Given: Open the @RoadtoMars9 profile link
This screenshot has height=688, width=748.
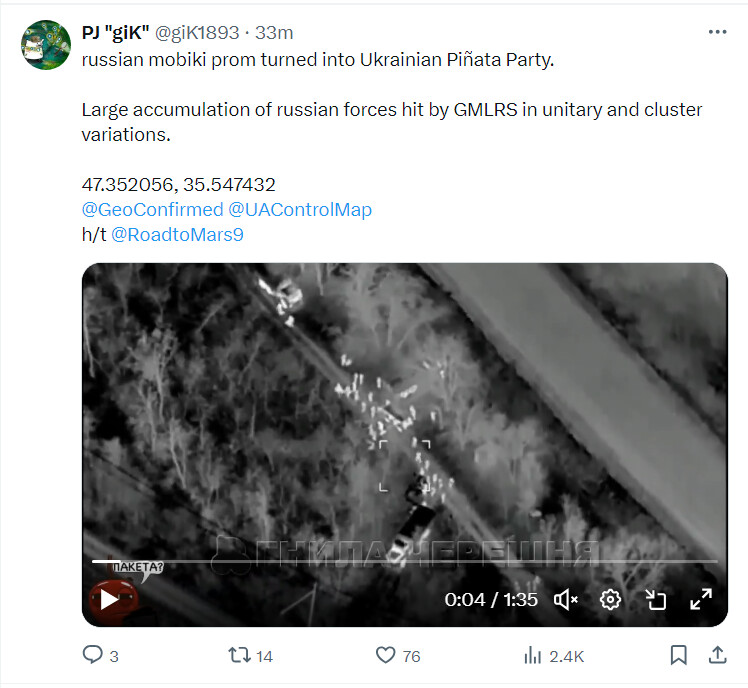Looking at the screenshot, I should (x=177, y=235).
